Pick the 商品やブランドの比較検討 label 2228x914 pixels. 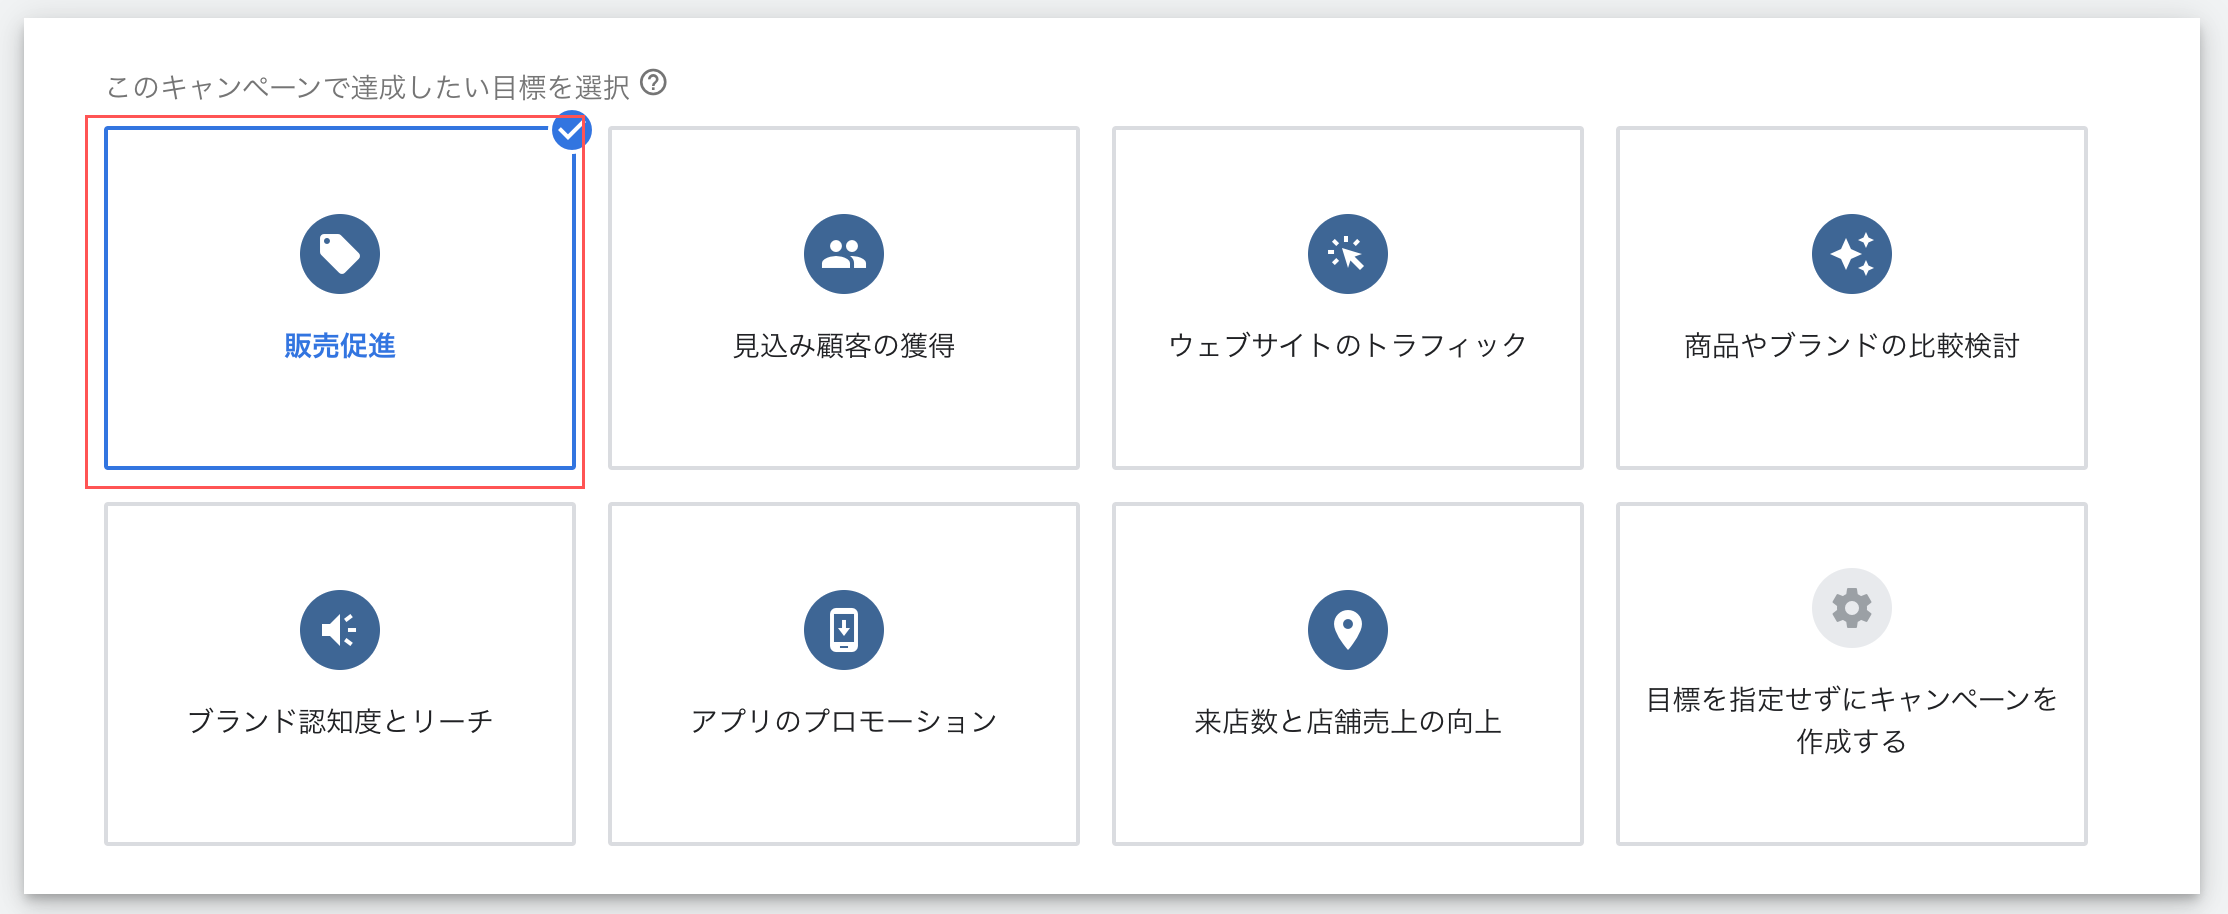[x=1852, y=346]
